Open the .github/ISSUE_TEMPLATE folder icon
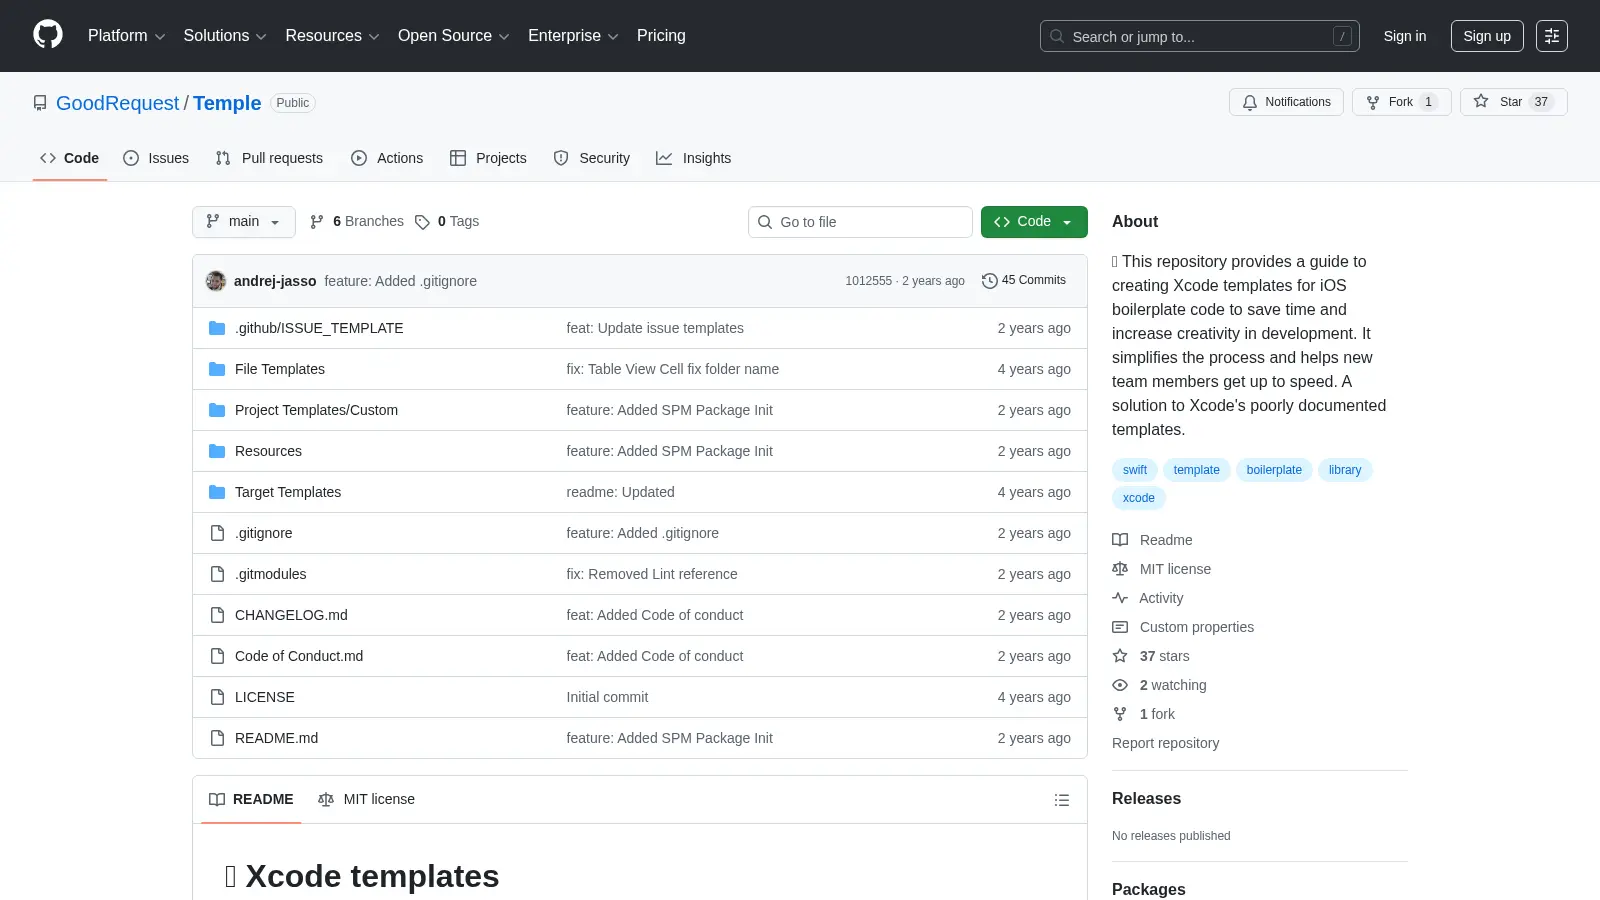The height and width of the screenshot is (900, 1600). (217, 328)
